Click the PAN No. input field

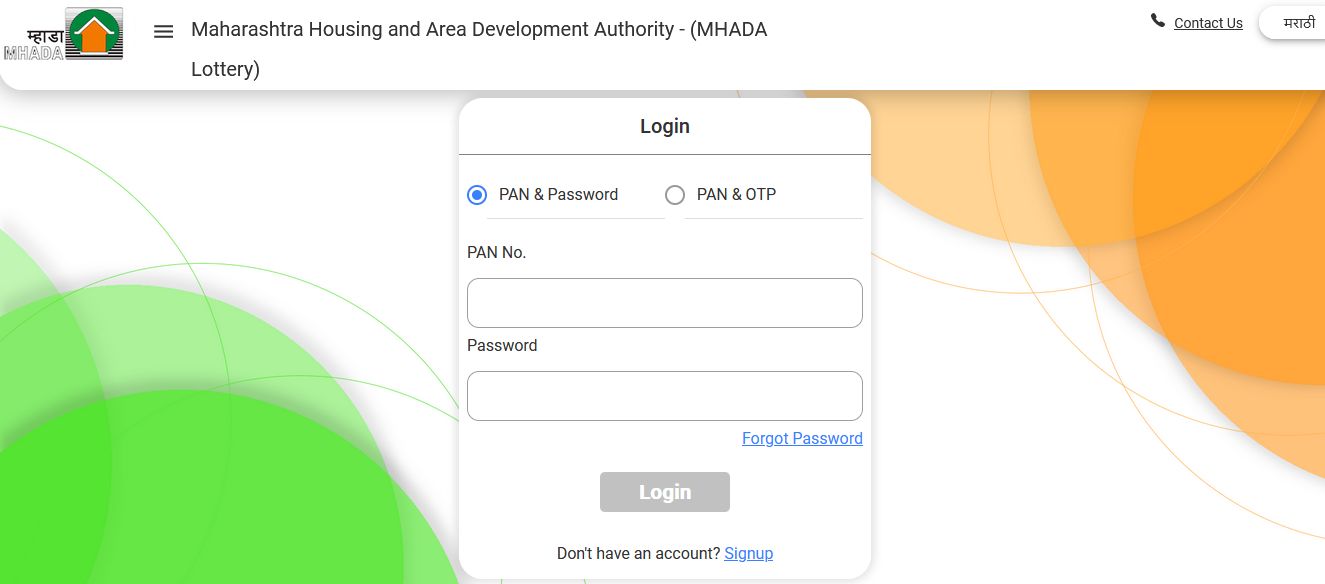[664, 302]
